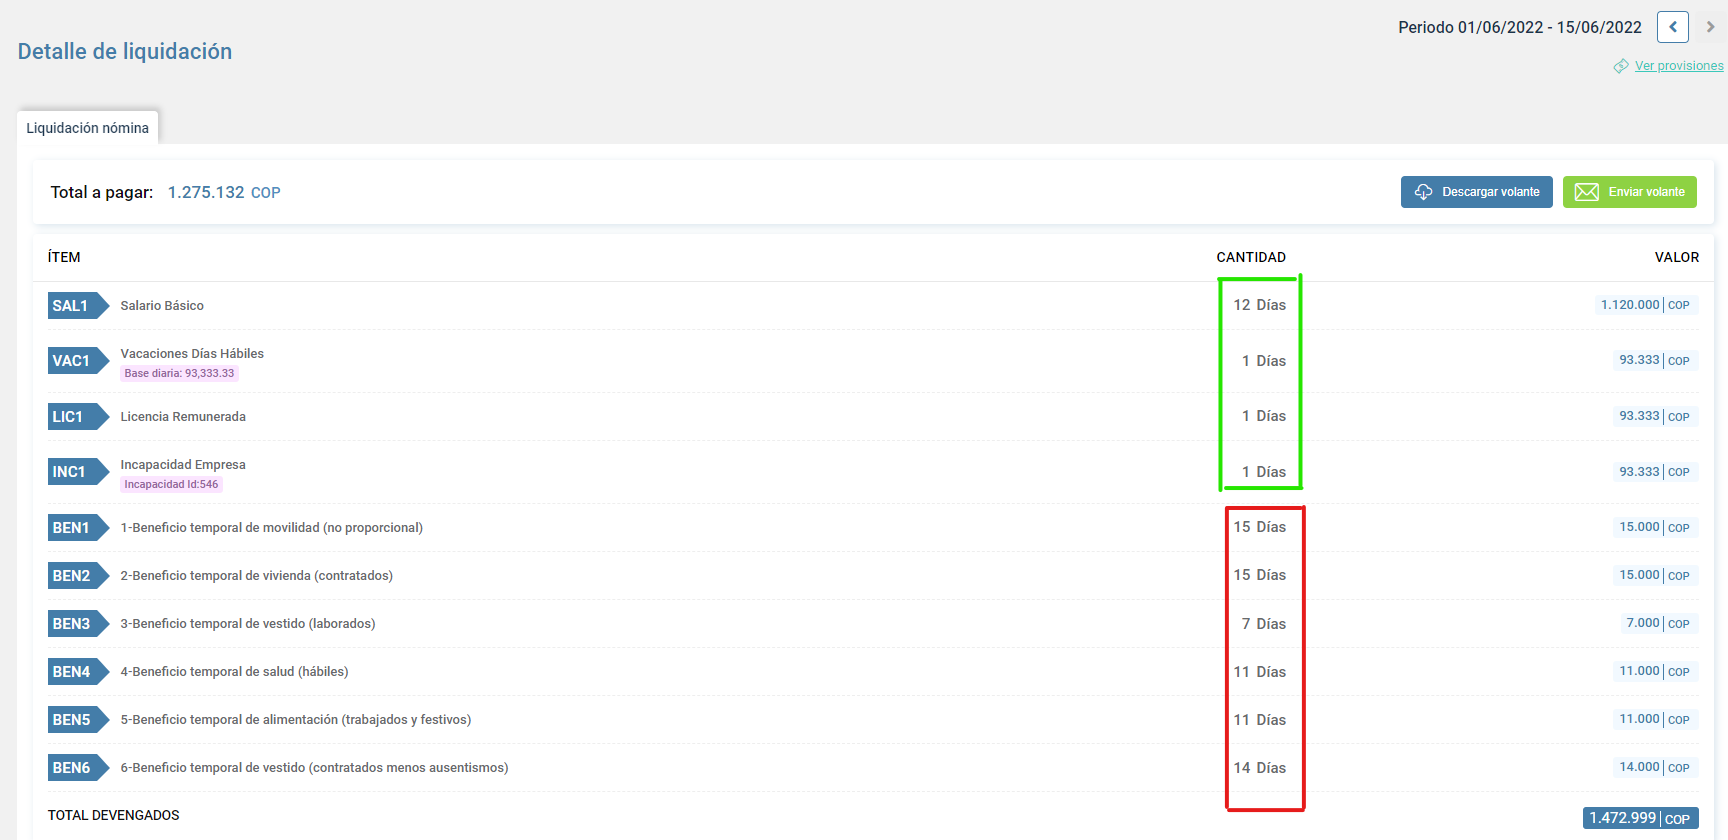Click the Descargar volante button

[1476, 192]
